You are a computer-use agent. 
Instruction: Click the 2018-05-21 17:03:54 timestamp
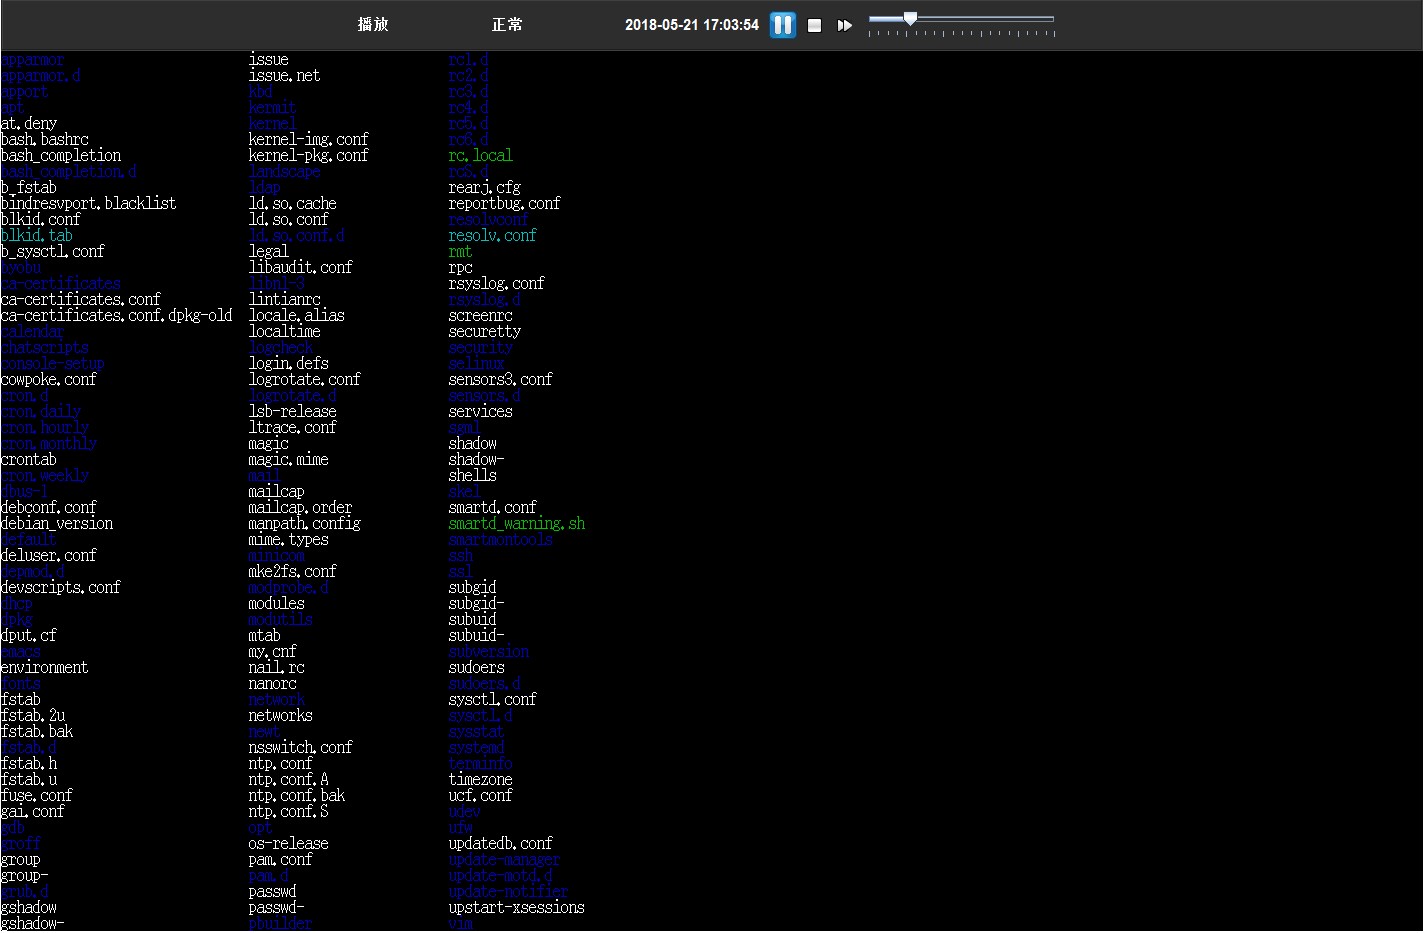[x=692, y=25]
